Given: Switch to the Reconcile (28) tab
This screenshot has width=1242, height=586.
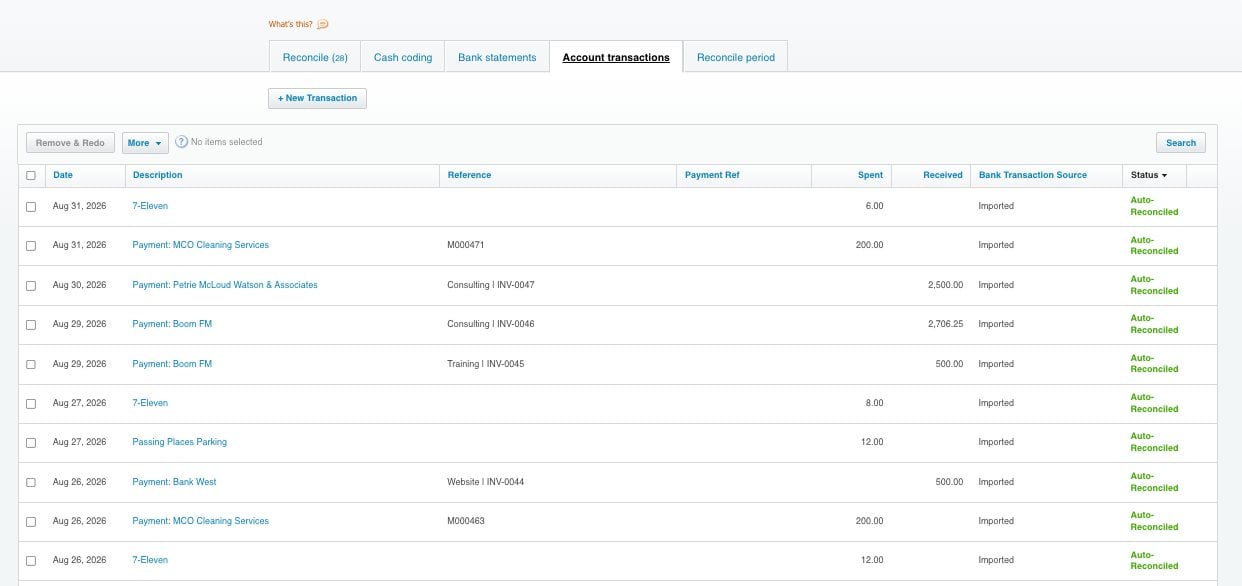Looking at the screenshot, I should (315, 58).
